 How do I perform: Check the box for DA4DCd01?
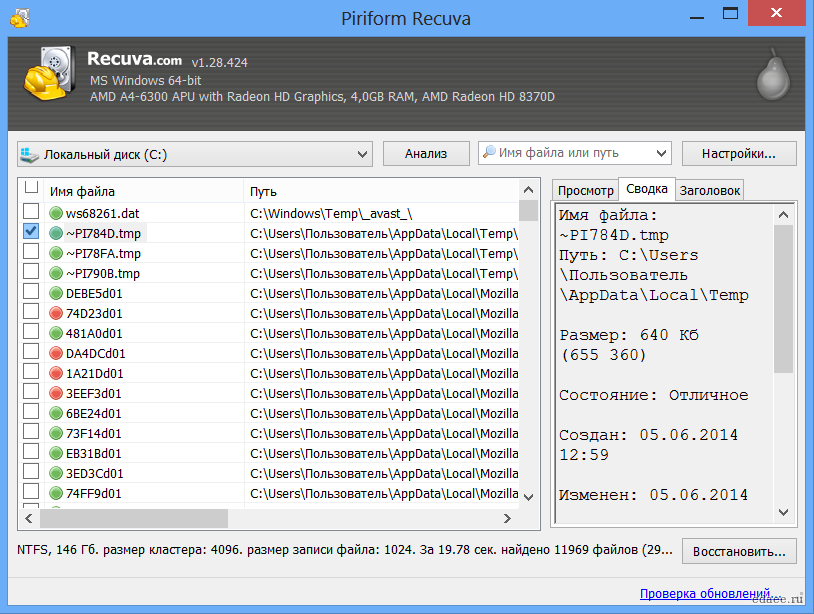tap(31, 351)
